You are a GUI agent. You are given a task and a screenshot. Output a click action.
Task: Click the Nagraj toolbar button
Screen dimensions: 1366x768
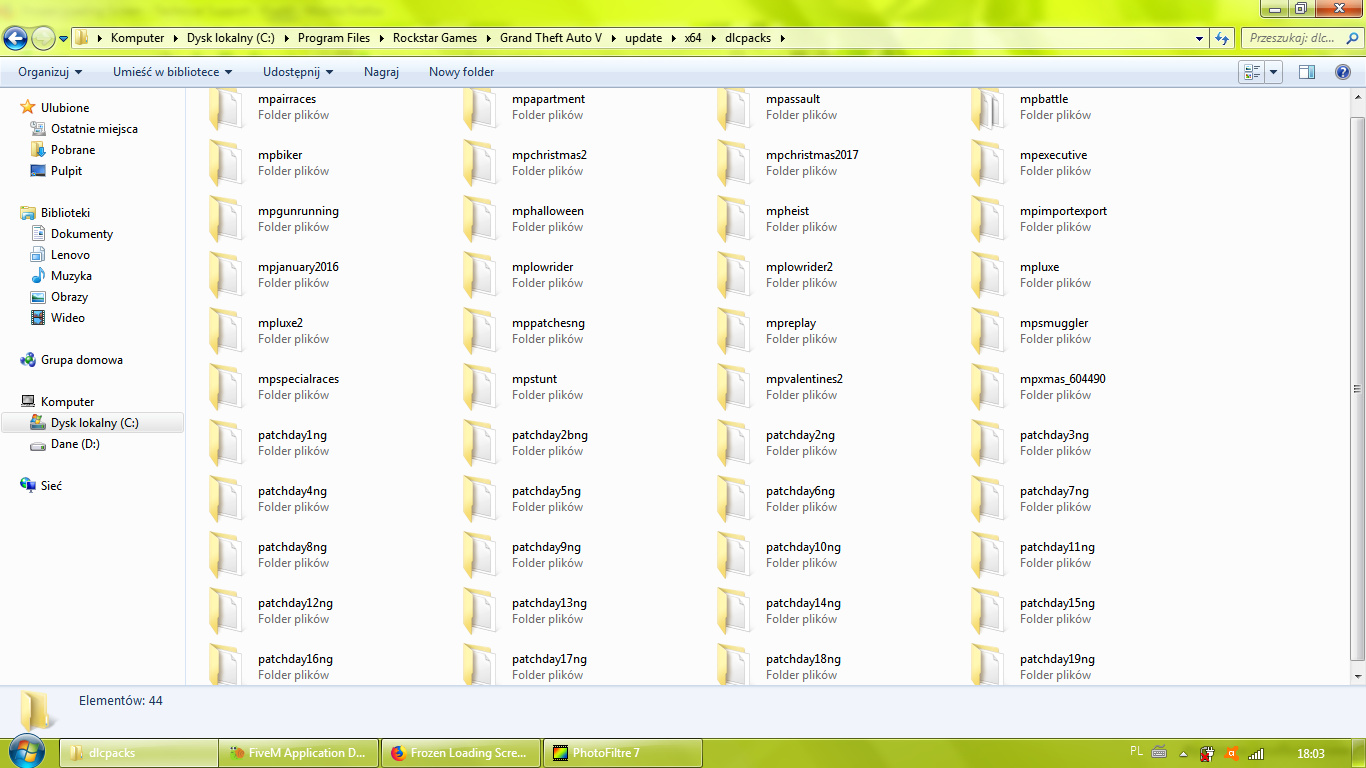point(381,72)
